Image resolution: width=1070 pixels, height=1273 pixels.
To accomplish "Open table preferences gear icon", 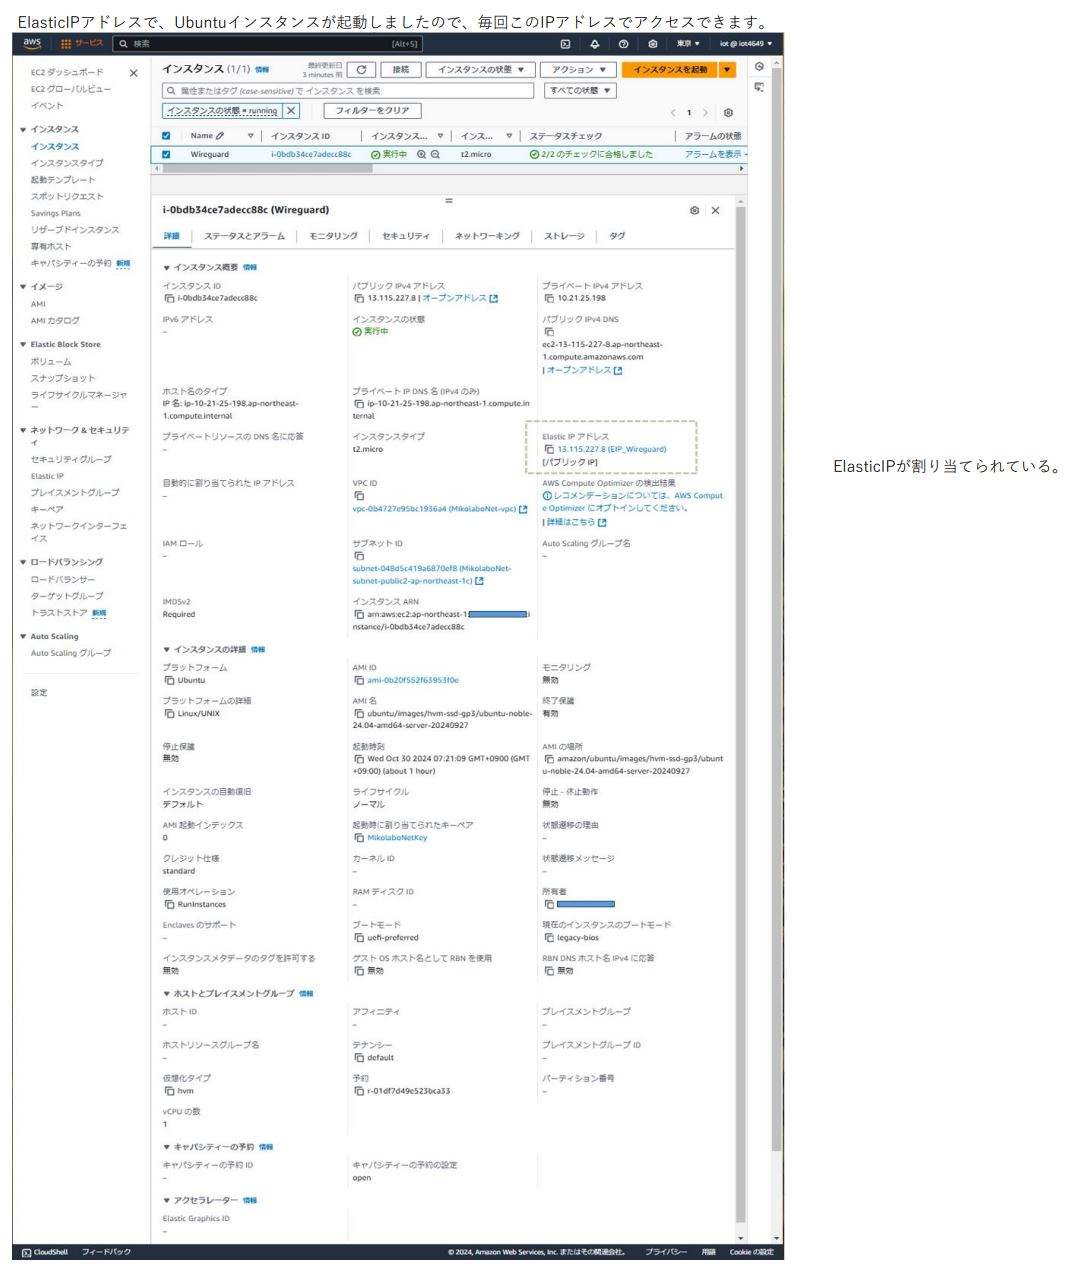I will point(728,113).
